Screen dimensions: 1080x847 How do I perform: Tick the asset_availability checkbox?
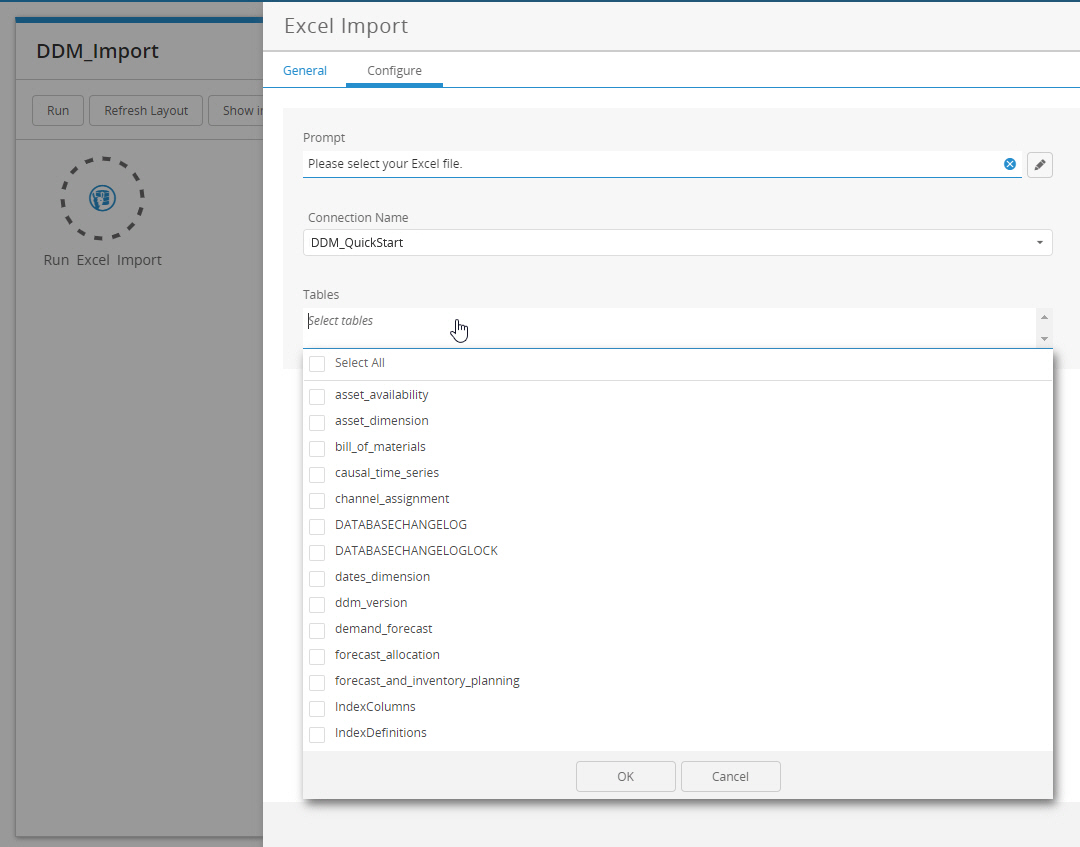coord(317,396)
